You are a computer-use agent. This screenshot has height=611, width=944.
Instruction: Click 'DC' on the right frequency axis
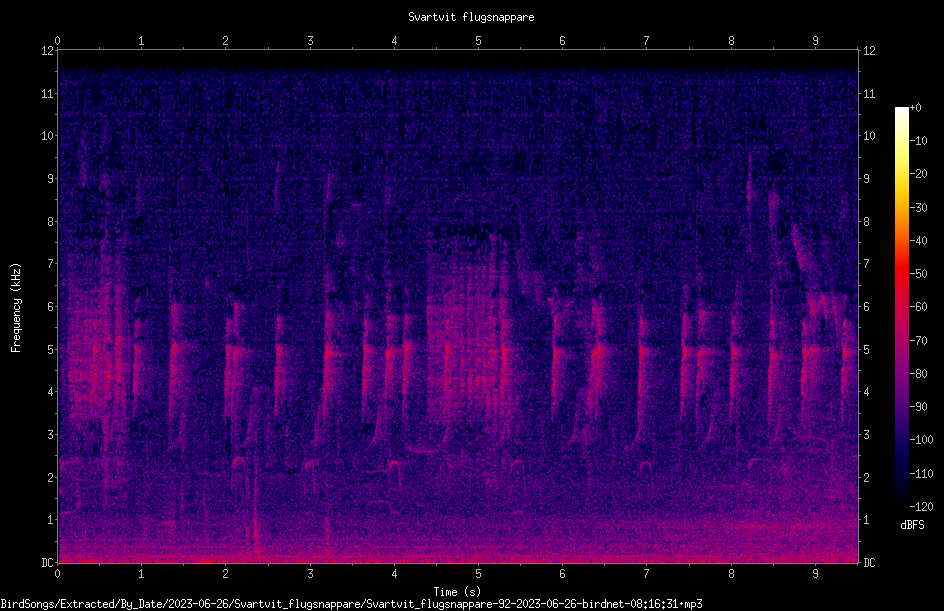tap(869, 563)
